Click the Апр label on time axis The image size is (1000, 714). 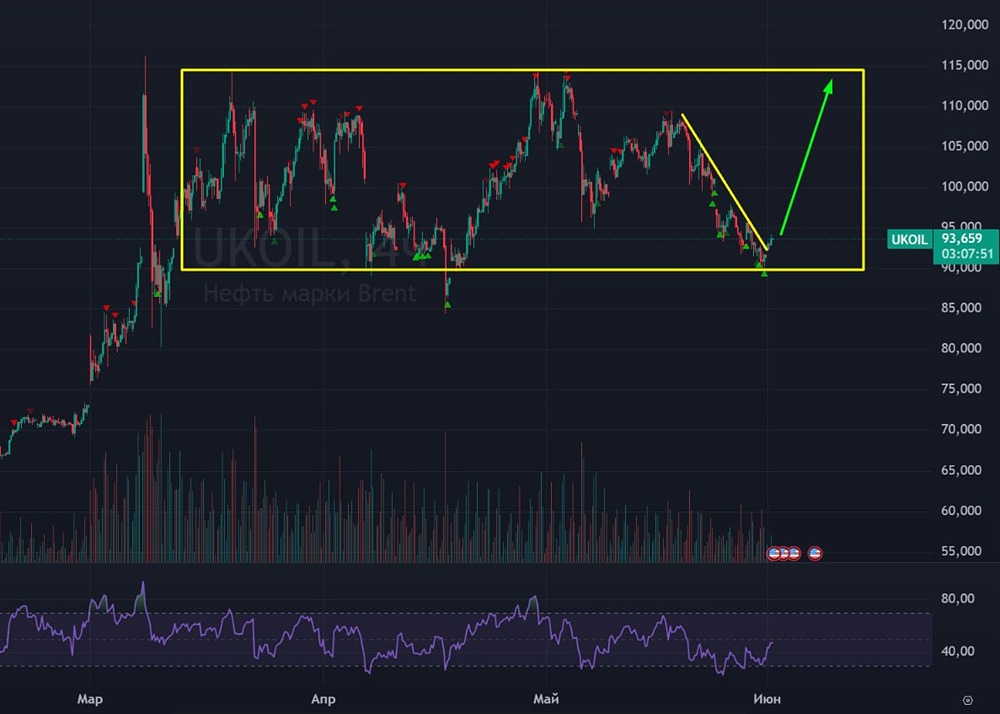click(x=323, y=699)
